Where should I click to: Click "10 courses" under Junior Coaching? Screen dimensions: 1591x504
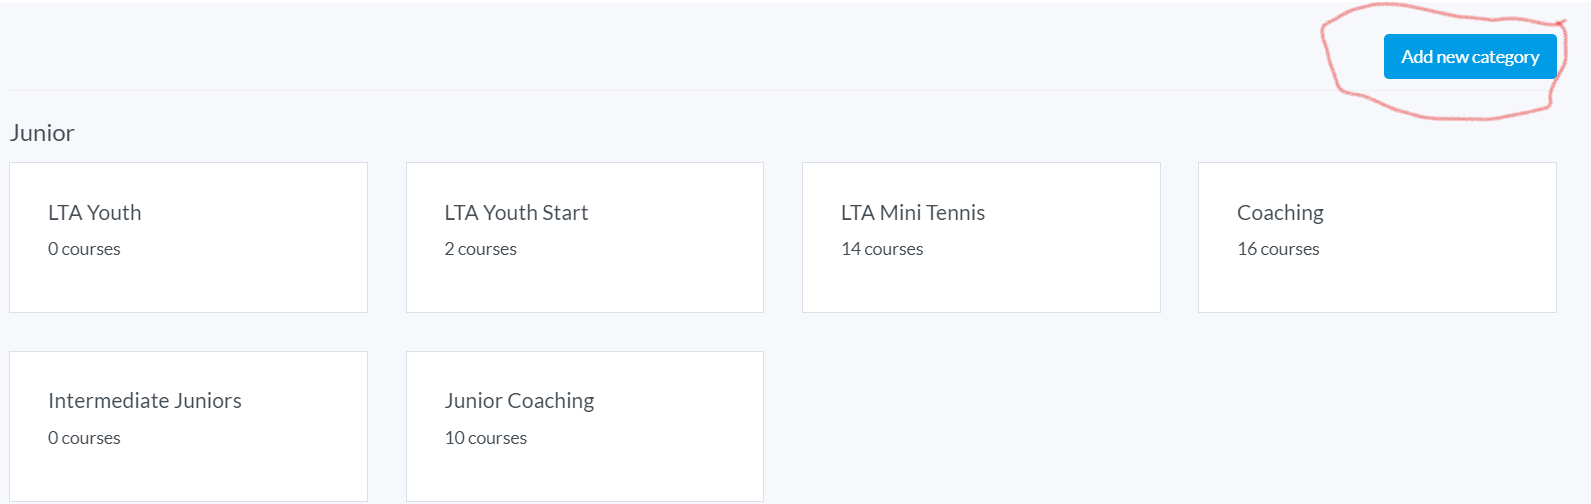pyautogui.click(x=486, y=438)
